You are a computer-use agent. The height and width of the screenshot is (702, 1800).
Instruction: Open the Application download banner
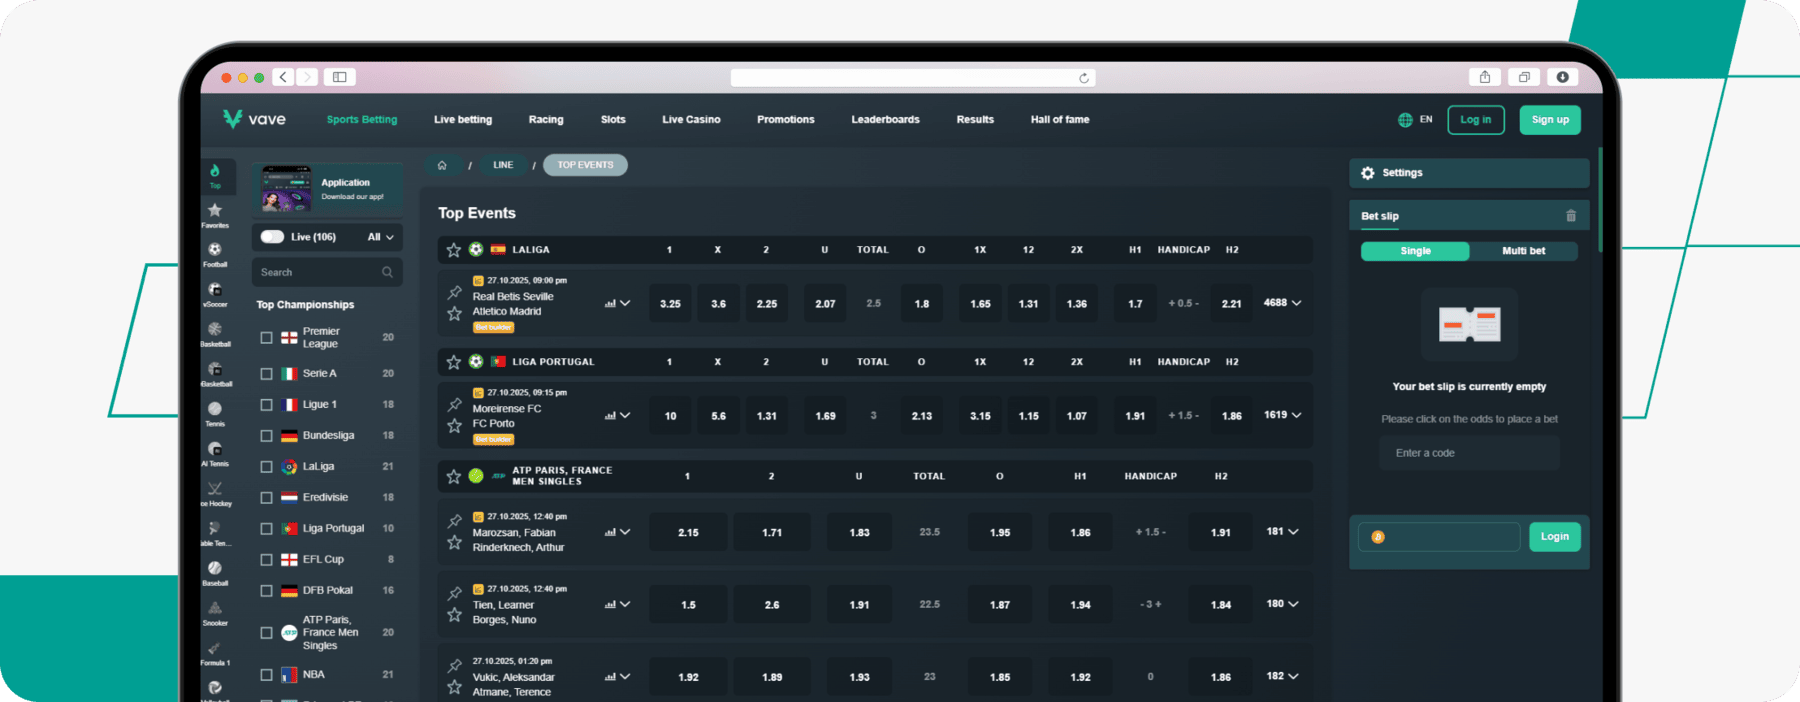click(x=328, y=190)
